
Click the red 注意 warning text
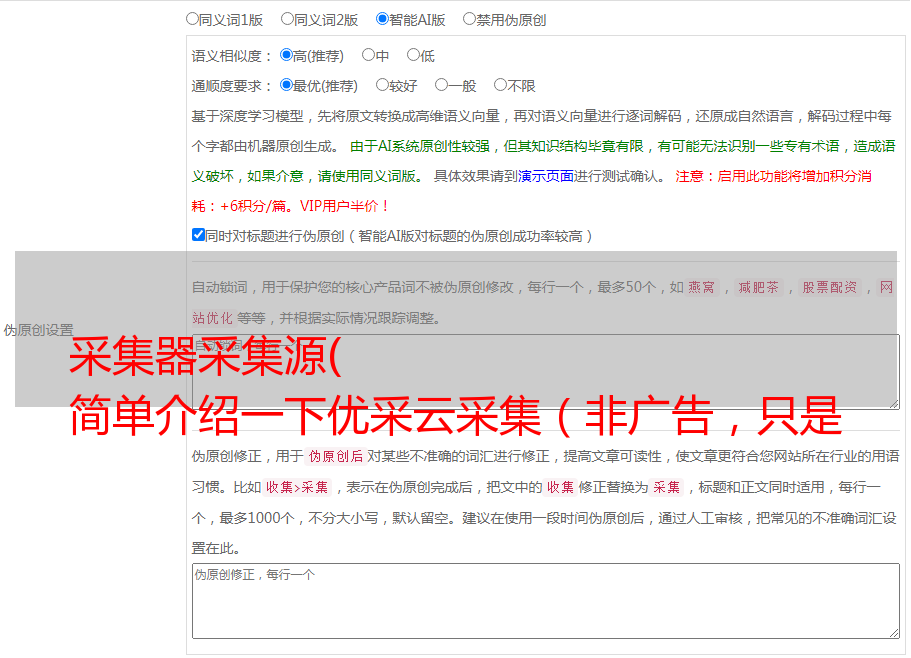click(x=532, y=191)
